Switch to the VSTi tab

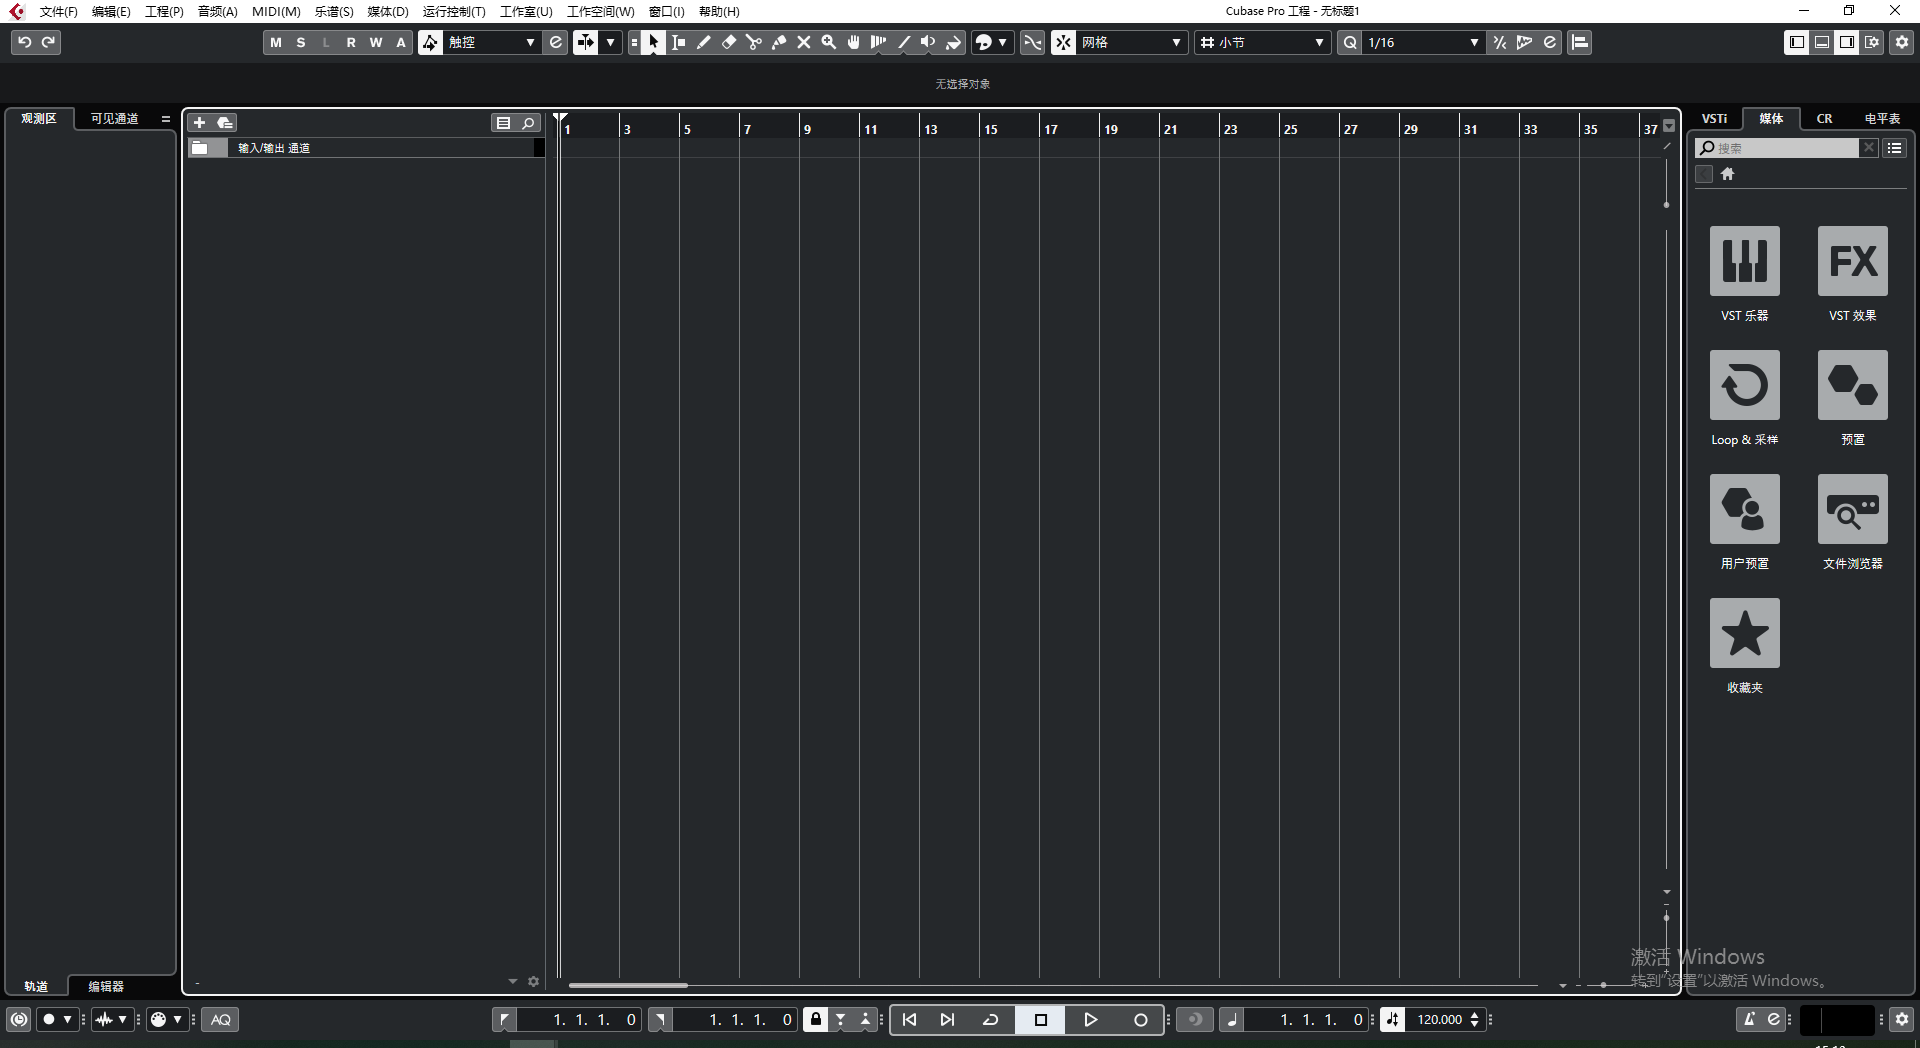(x=1714, y=118)
